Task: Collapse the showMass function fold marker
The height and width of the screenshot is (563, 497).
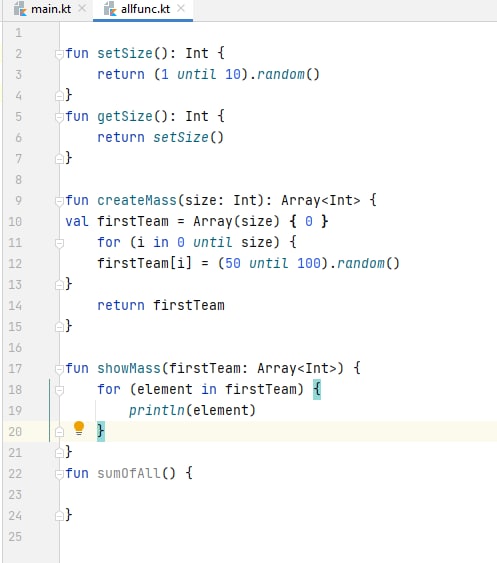Action: point(59,369)
